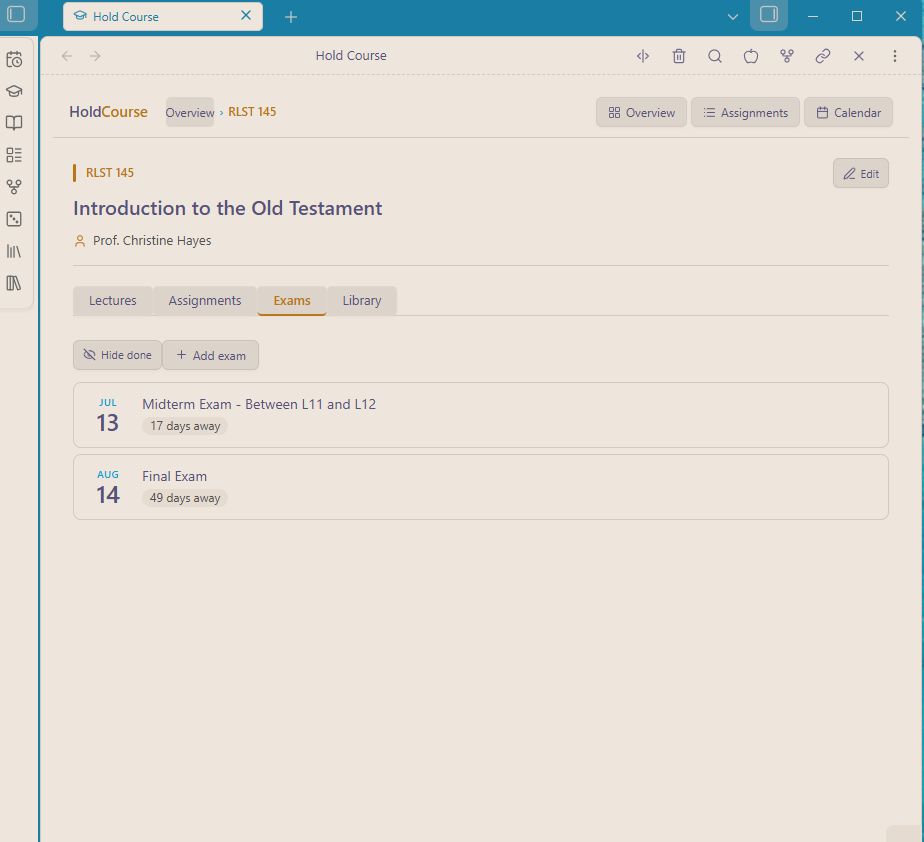Select the Exams tab
The width and height of the screenshot is (924, 842).
tap(292, 301)
